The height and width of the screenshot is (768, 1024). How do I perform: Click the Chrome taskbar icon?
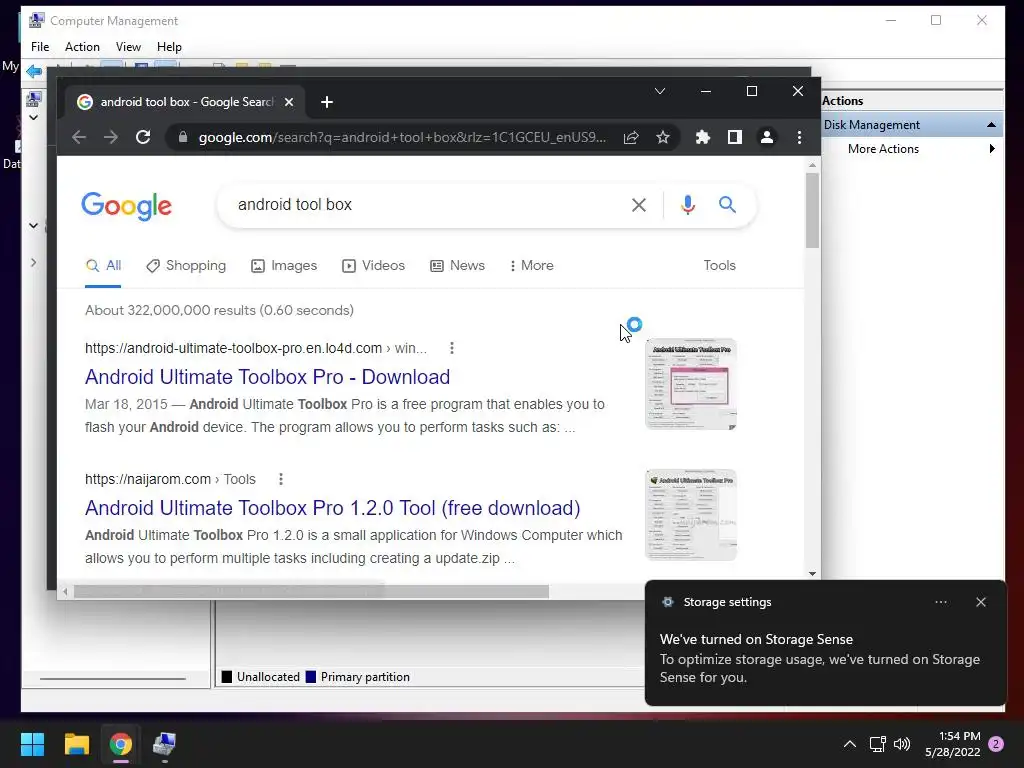point(120,744)
